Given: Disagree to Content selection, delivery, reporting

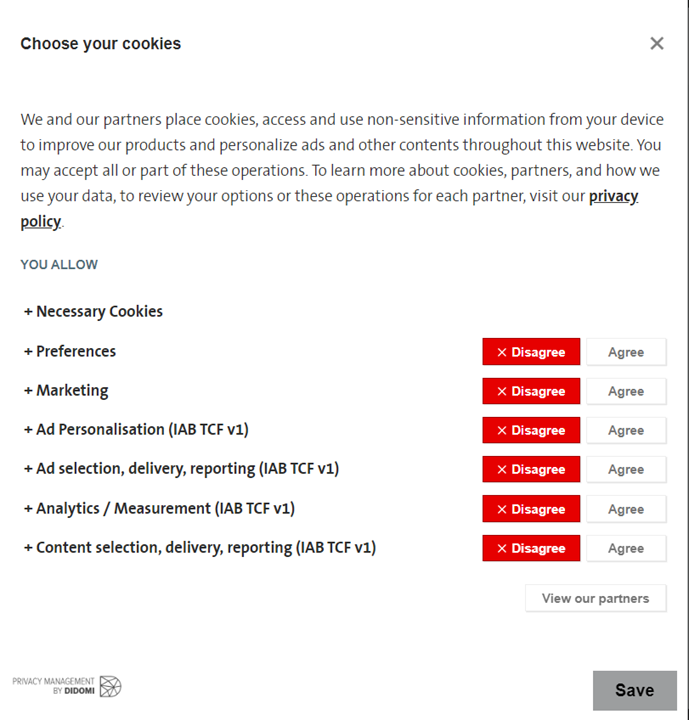Looking at the screenshot, I should point(531,548).
